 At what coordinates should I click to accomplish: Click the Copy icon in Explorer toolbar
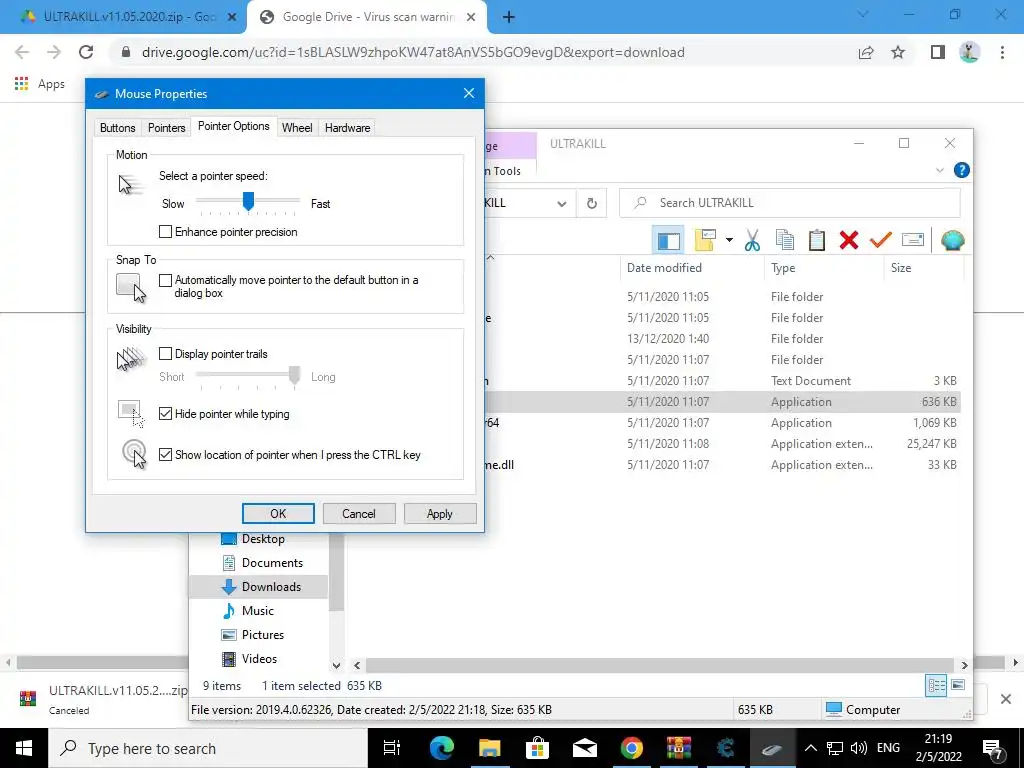(x=785, y=240)
